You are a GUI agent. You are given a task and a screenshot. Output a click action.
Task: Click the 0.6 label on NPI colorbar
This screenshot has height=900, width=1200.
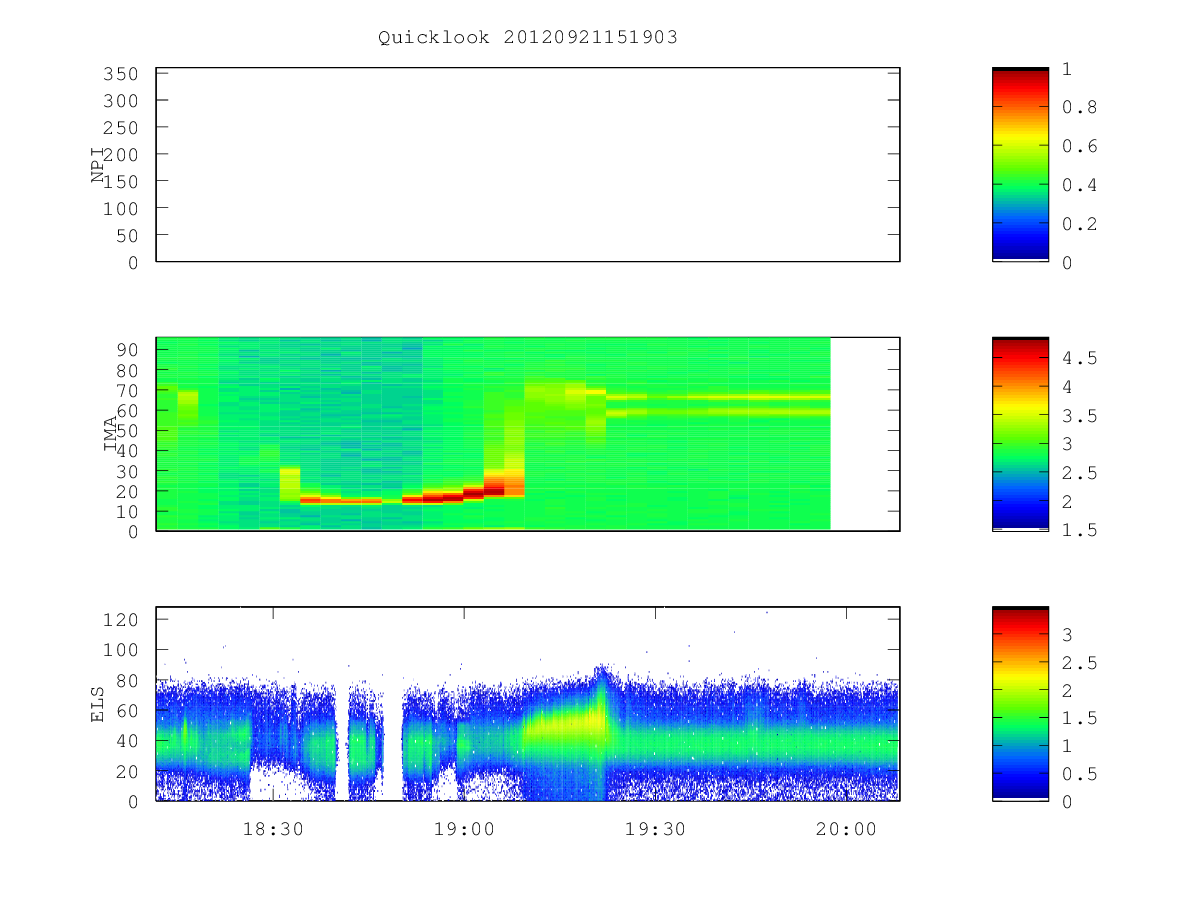click(x=1079, y=146)
